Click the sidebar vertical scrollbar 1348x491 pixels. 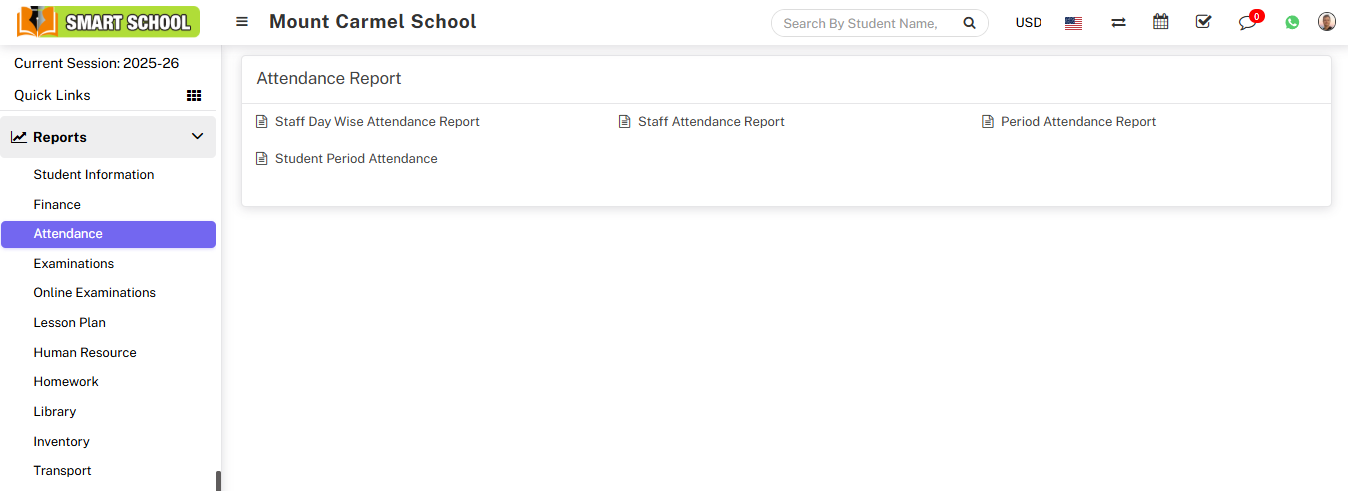pyautogui.click(x=218, y=480)
